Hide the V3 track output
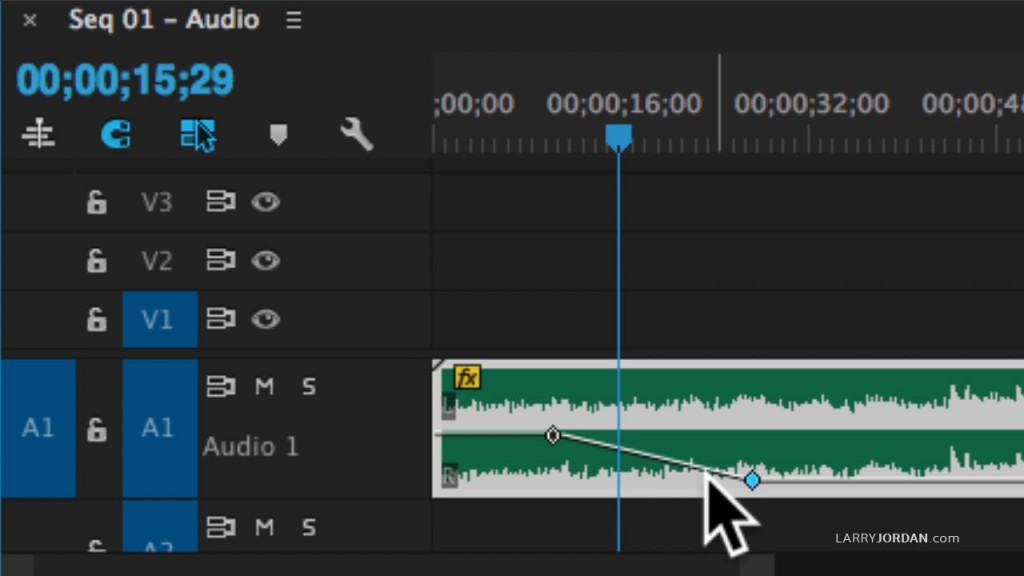This screenshot has height=576, width=1024. pyautogui.click(x=266, y=202)
